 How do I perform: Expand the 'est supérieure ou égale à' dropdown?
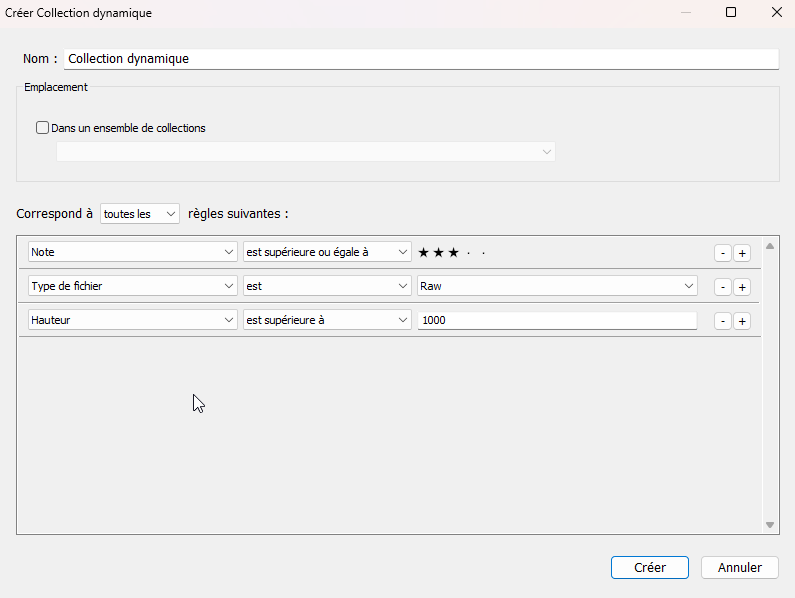coord(327,253)
